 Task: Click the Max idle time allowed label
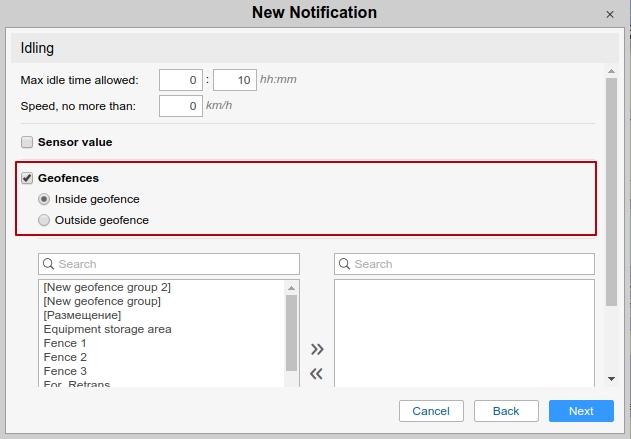(79, 80)
